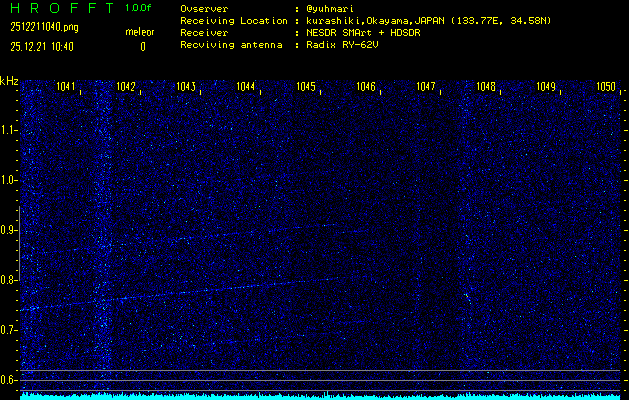Click the 0.7 frequency axis label
Viewport: 629px width, 400px height.
9,330
